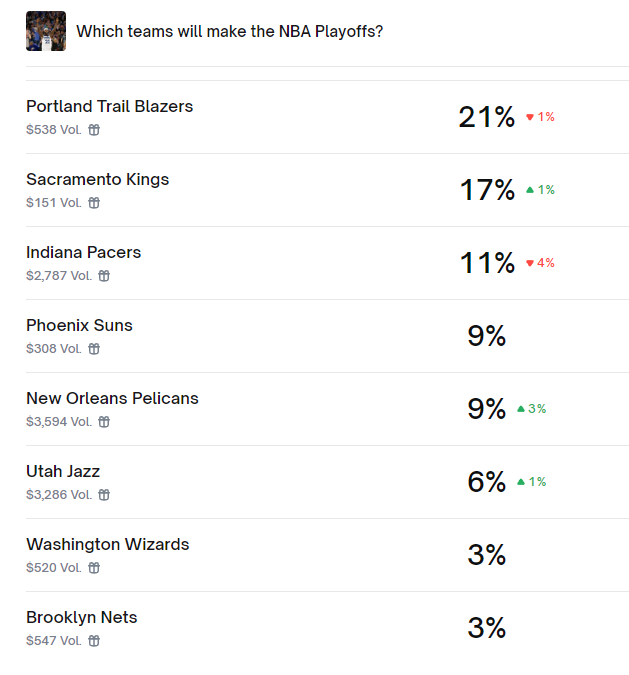Select the Utah Jazz 6% probability
The height and width of the screenshot is (675, 629).
pyautogui.click(x=486, y=481)
